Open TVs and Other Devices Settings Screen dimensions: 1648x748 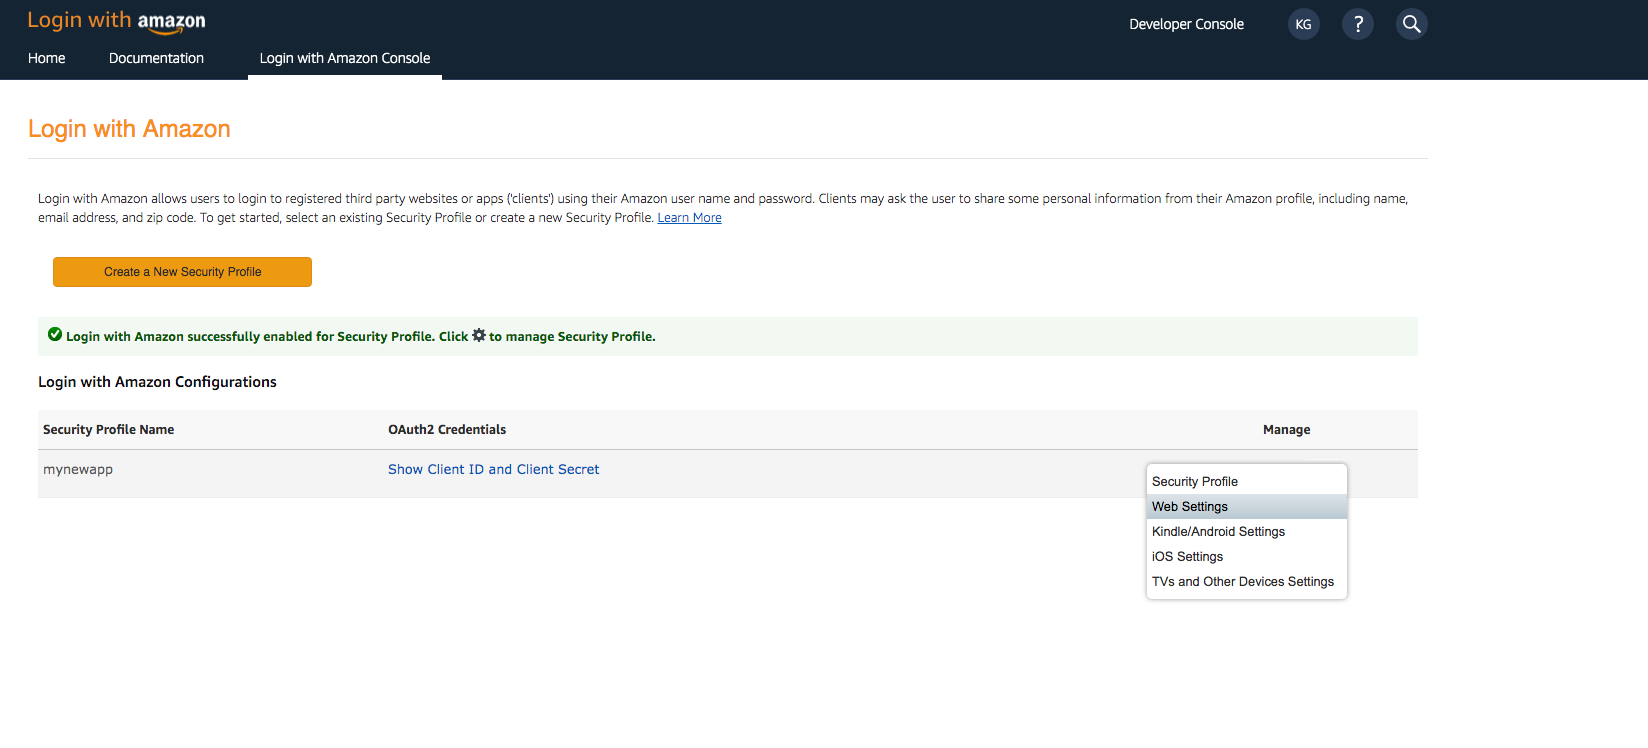pos(1247,581)
